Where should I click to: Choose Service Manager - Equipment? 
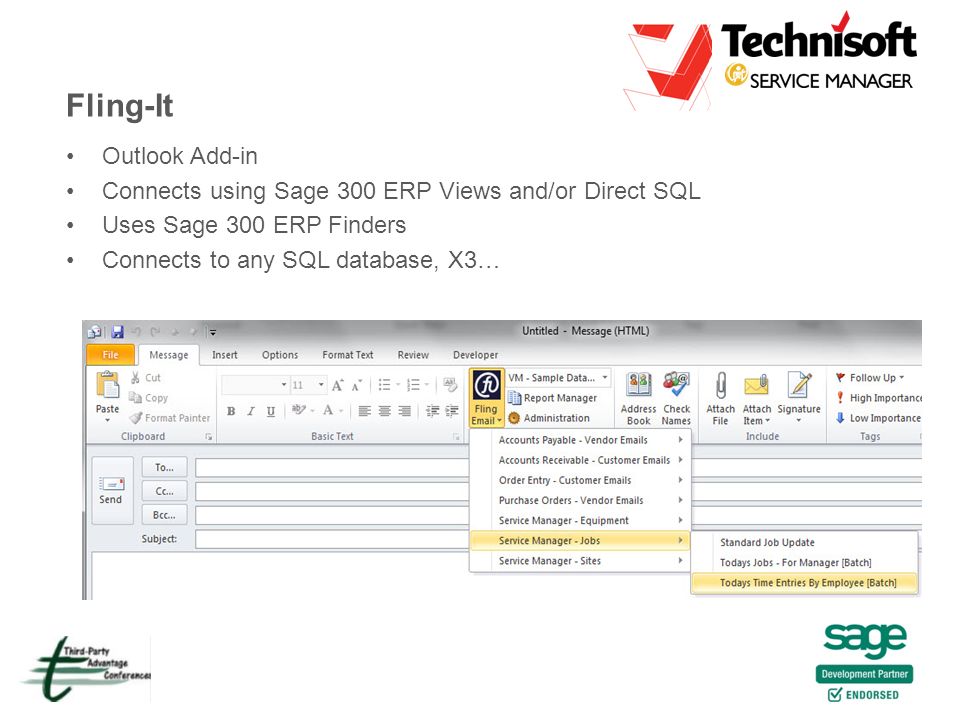point(580,521)
